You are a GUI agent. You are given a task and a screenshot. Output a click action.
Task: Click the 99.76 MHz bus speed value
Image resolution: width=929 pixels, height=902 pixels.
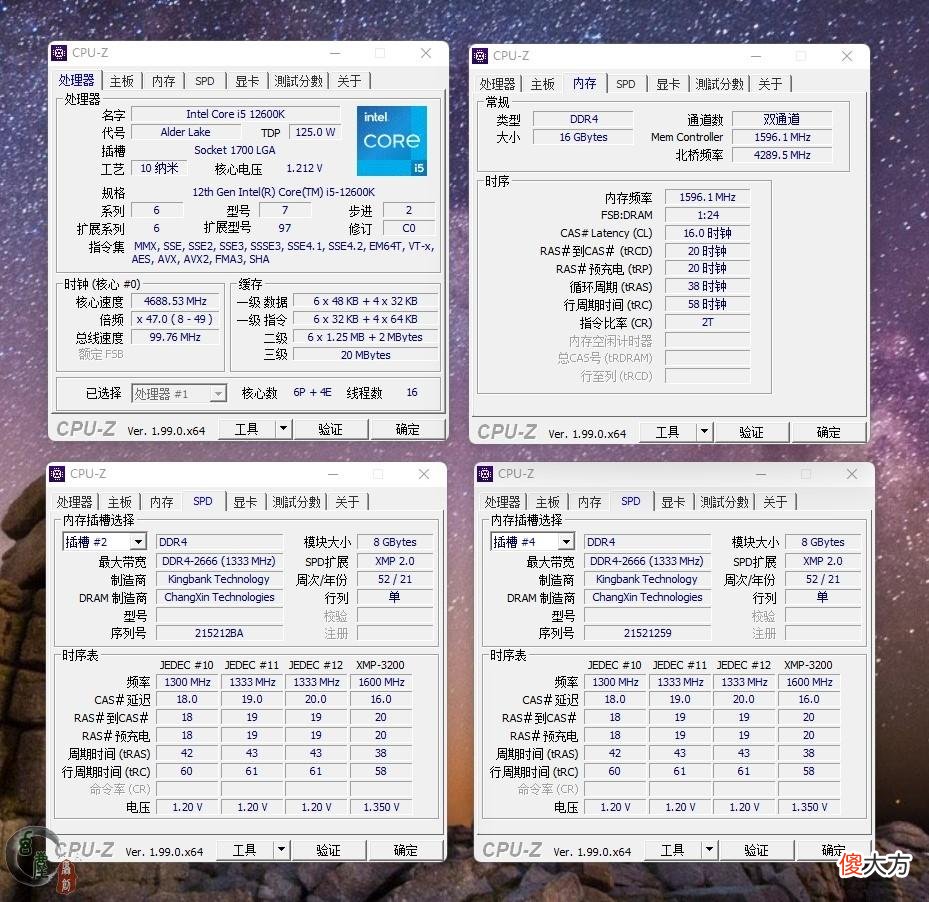point(175,337)
